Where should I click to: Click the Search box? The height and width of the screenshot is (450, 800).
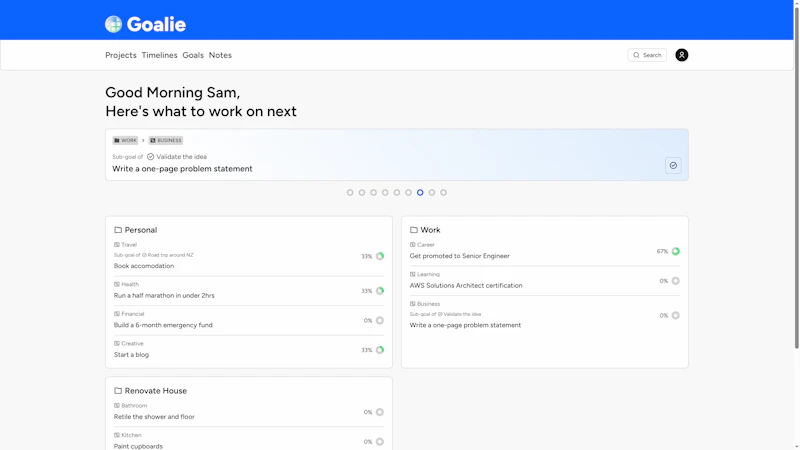[x=646, y=55]
